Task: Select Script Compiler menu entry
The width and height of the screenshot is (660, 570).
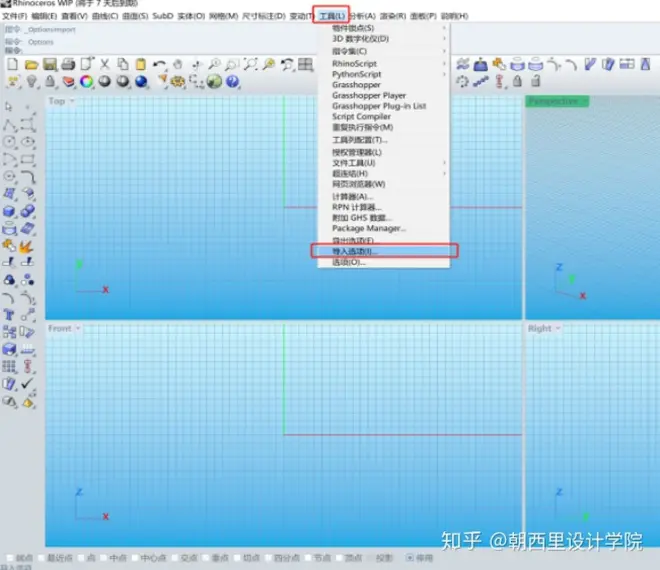Action: click(361, 117)
